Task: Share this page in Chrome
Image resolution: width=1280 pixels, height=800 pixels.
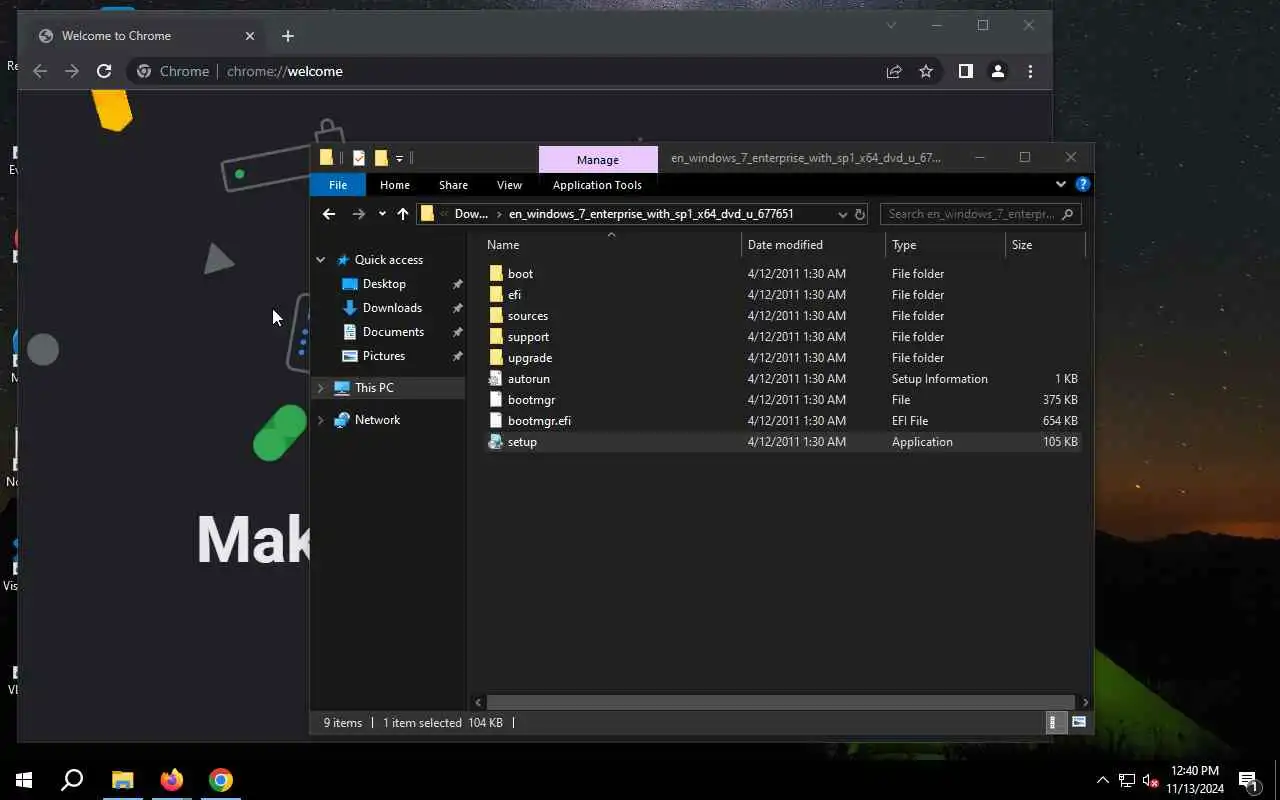Action: coord(894,71)
